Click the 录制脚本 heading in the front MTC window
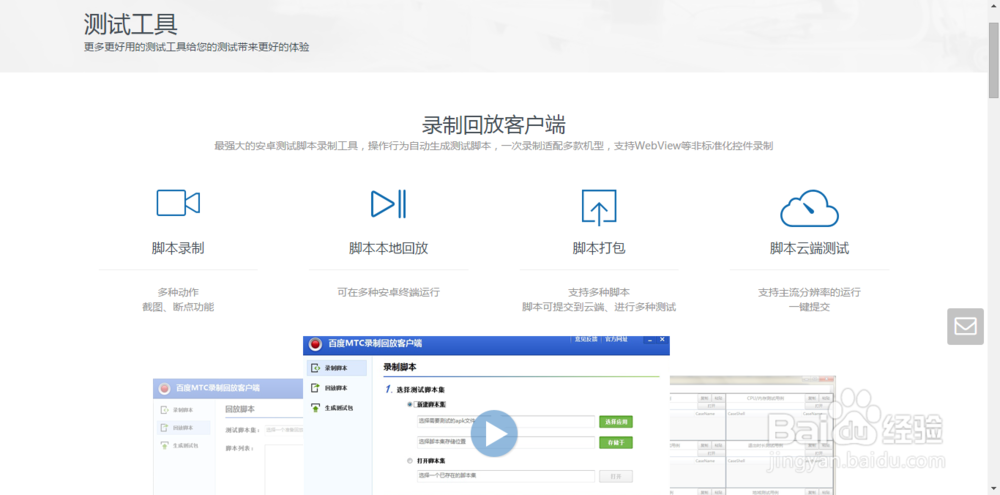The image size is (1000, 495). point(400,367)
